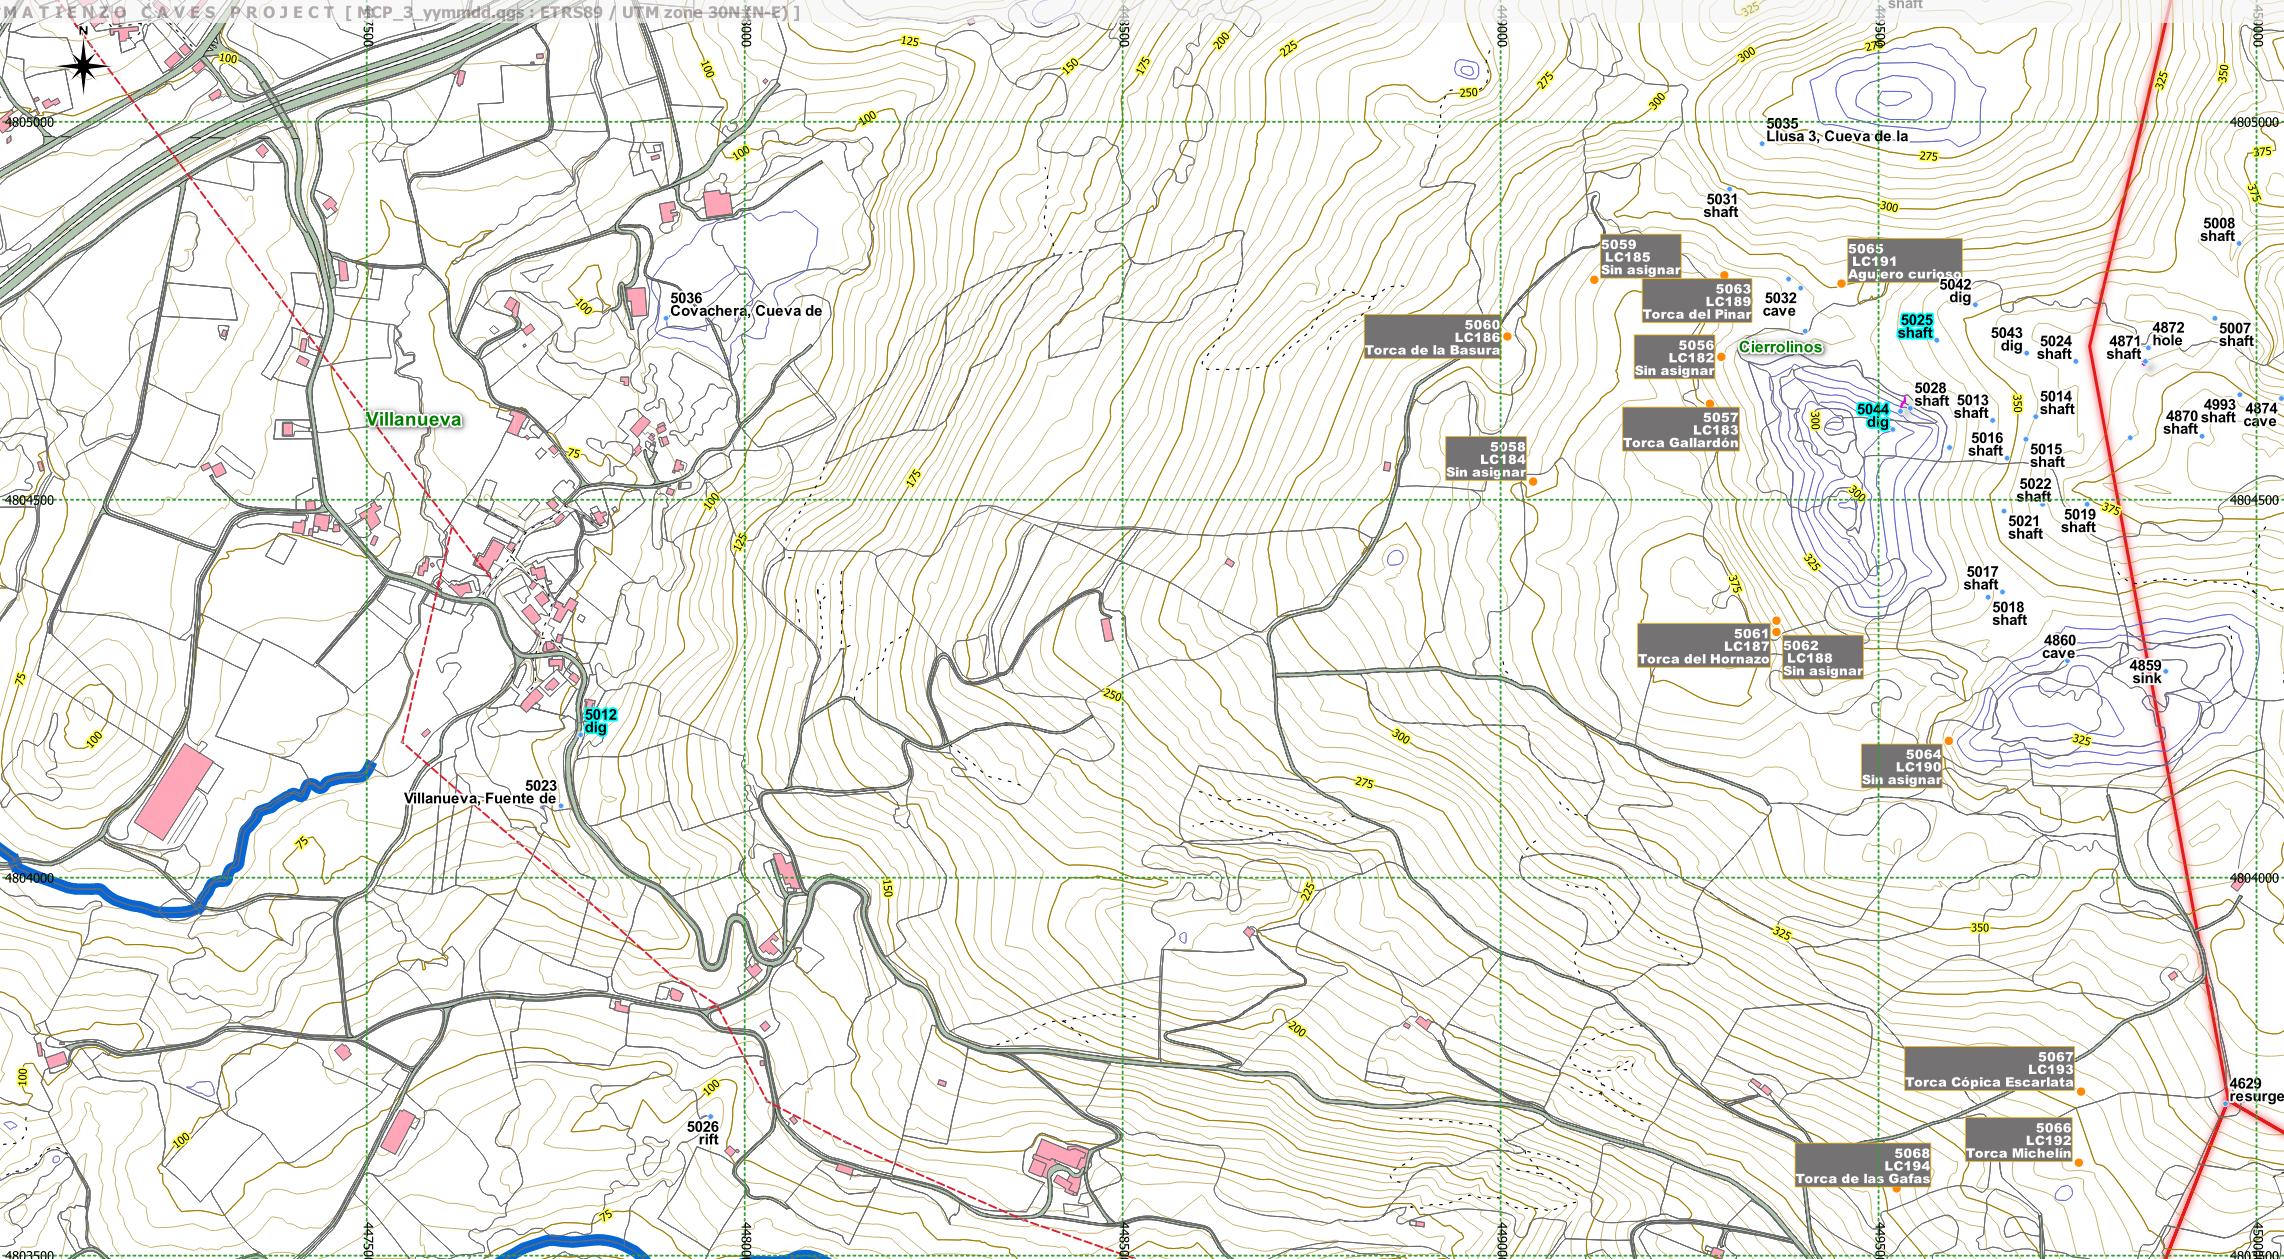Select the 4871 shaft label

tap(2124, 347)
